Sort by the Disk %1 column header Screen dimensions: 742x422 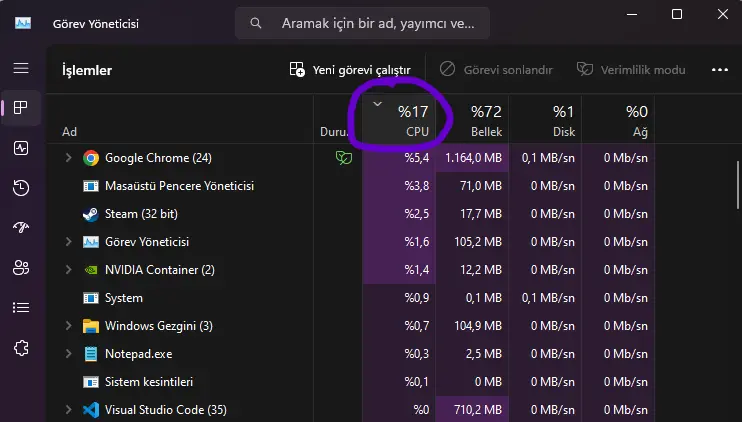pyautogui.click(x=545, y=120)
